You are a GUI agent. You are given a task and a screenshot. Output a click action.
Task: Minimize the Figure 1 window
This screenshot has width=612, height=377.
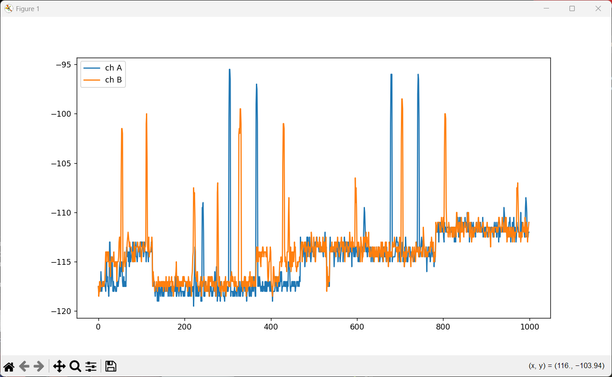[546, 8]
